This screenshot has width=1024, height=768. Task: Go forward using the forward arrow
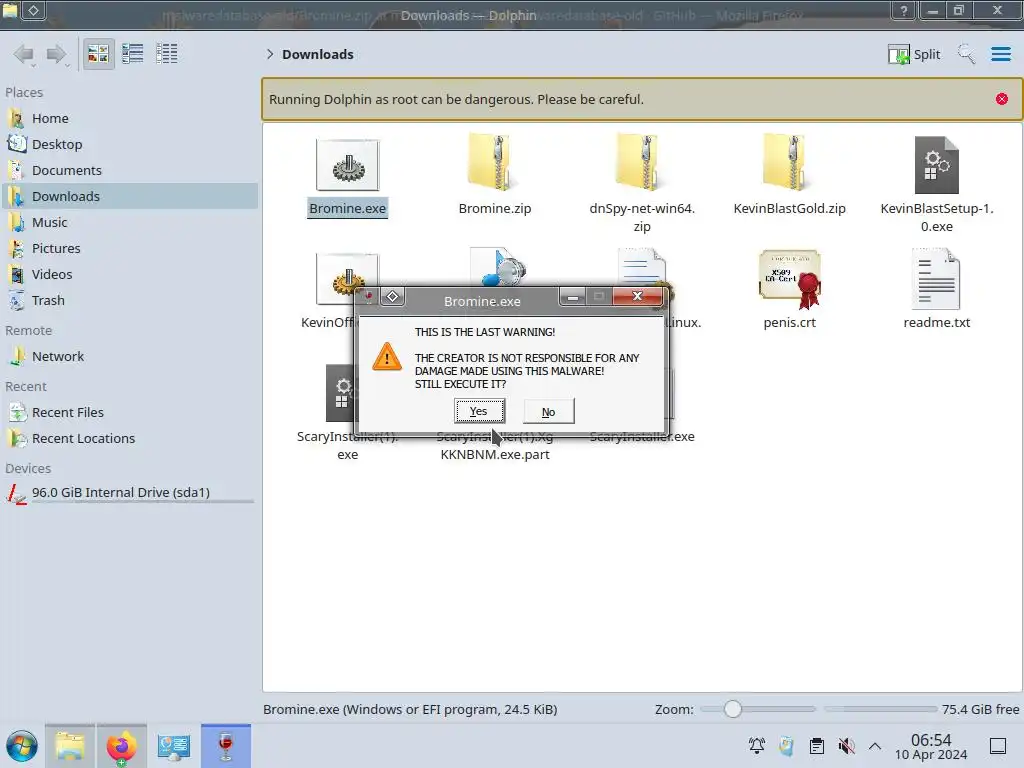click(x=56, y=54)
